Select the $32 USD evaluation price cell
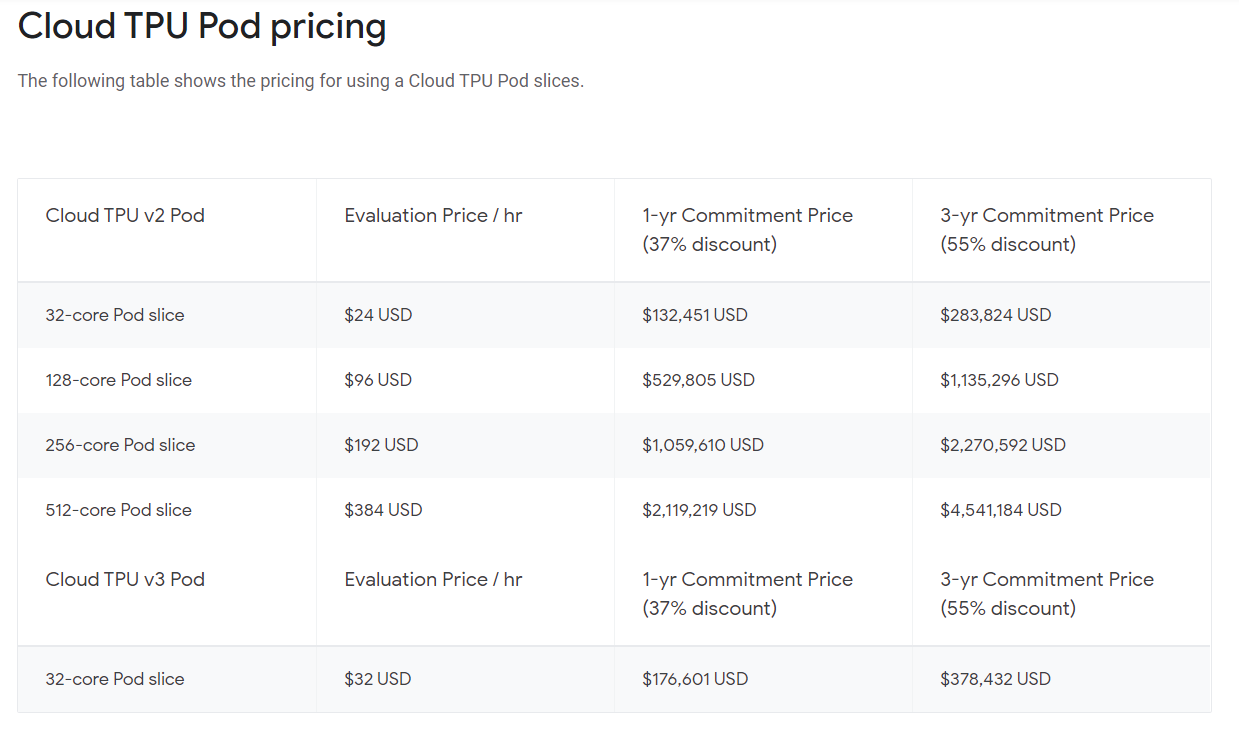Viewport: 1239px width, 747px height. click(x=377, y=679)
